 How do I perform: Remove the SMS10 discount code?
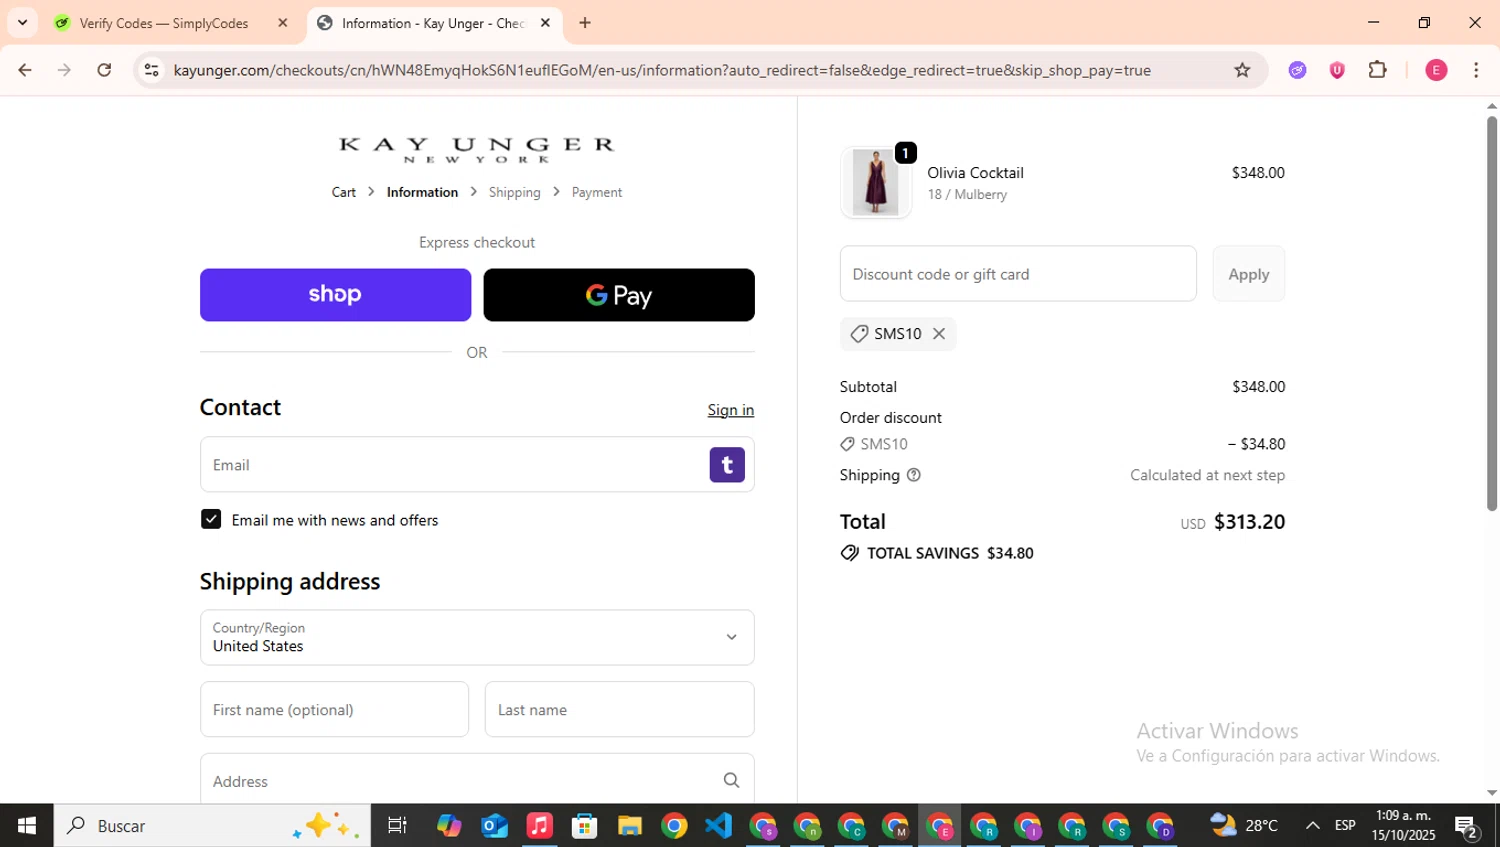[x=939, y=334]
